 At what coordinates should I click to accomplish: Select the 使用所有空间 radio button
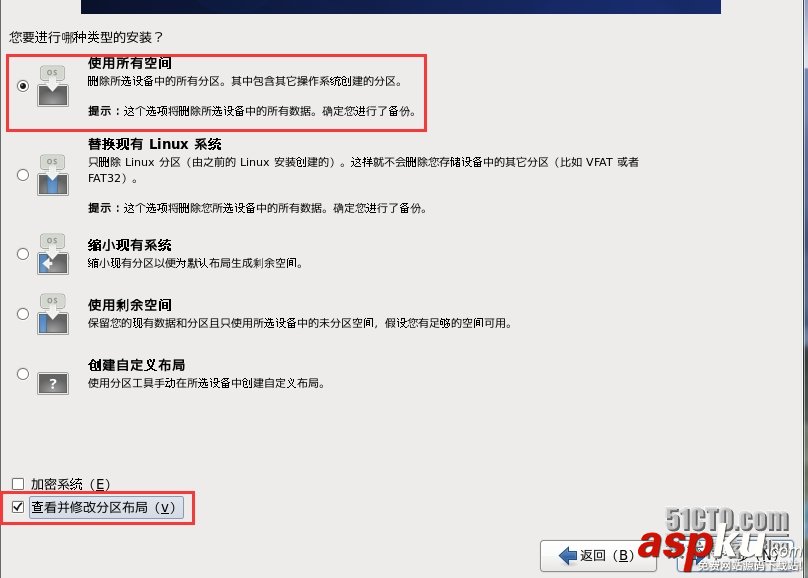[23, 86]
